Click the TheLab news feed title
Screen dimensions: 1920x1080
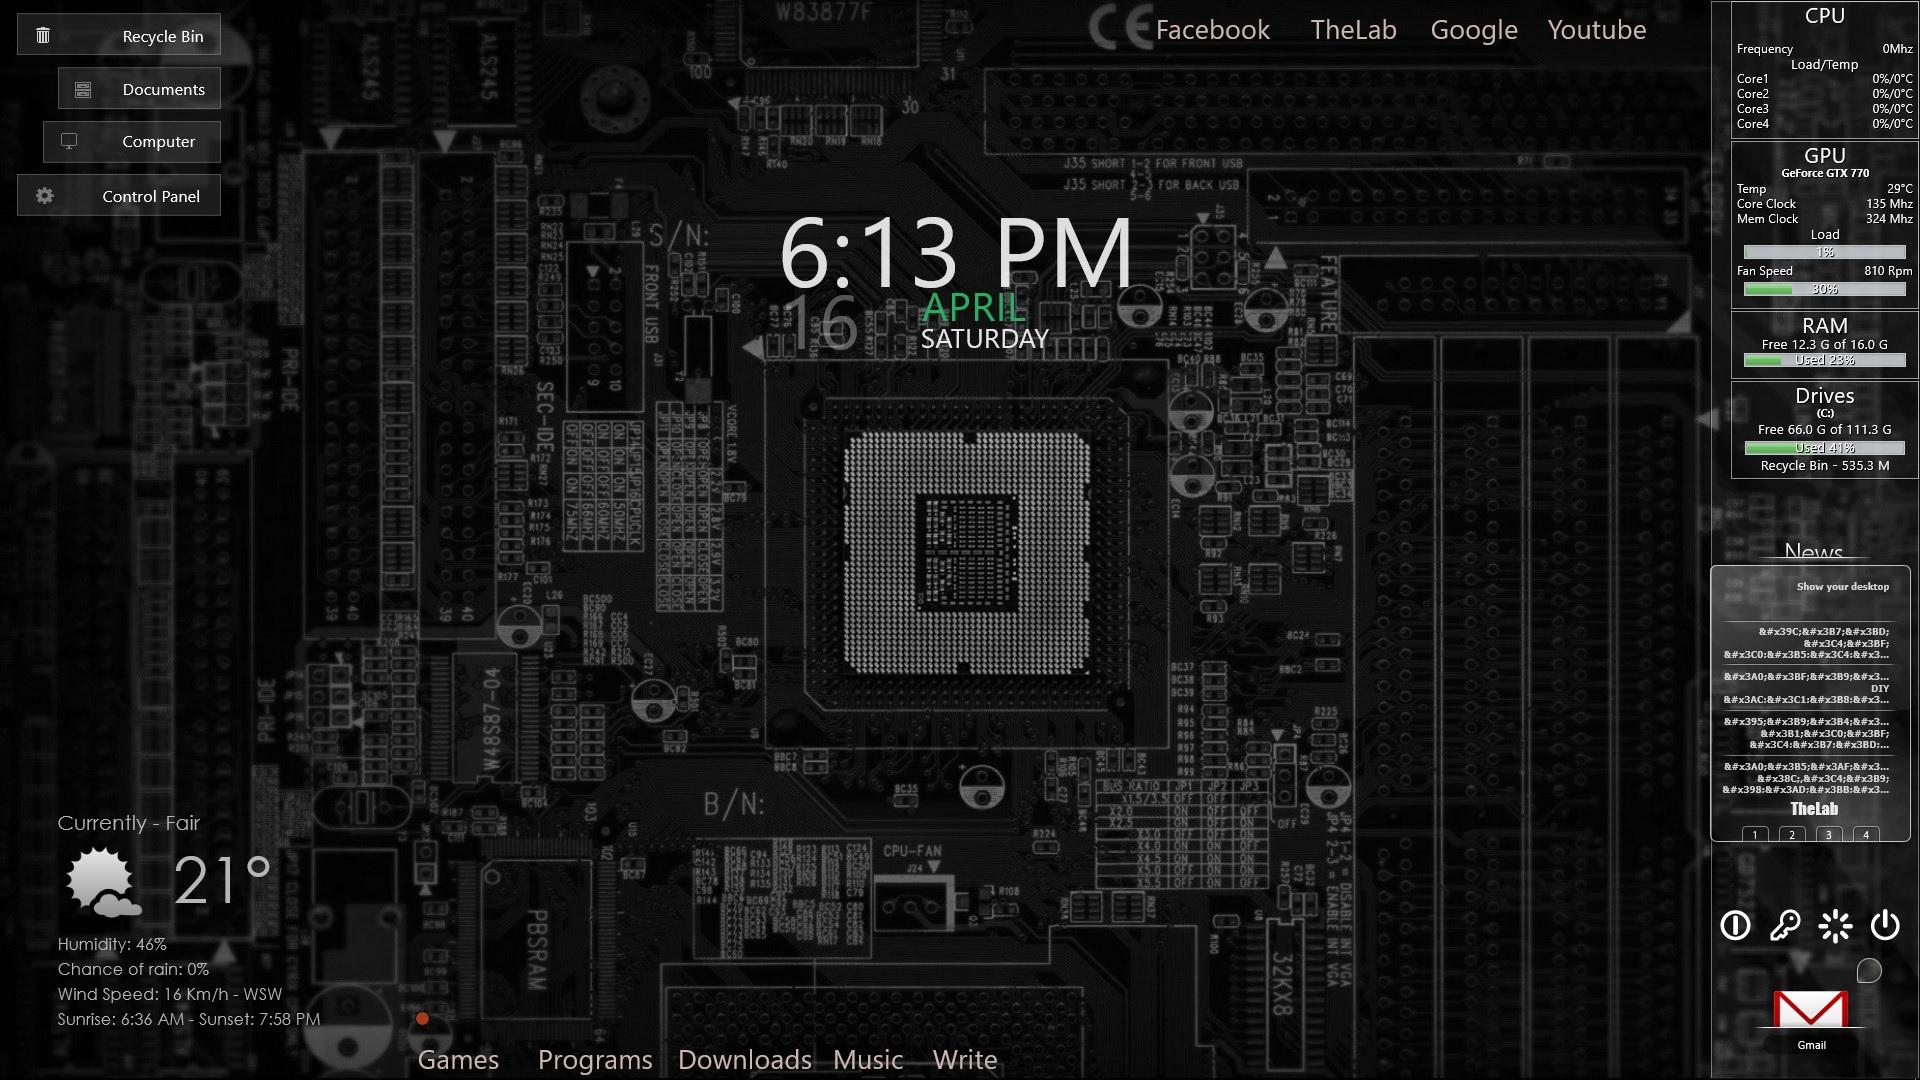pos(1813,809)
